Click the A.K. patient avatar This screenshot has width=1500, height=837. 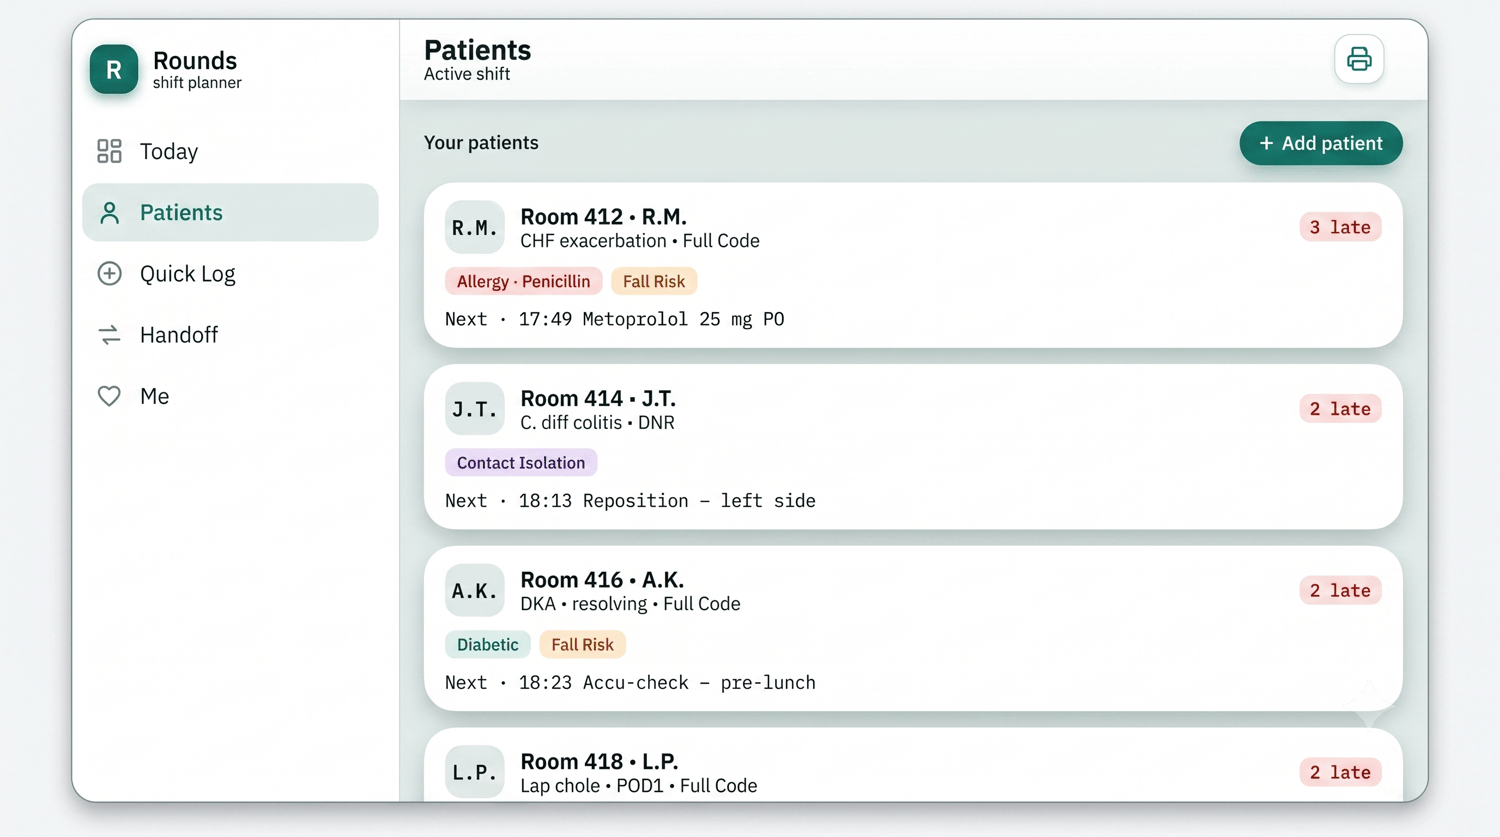click(x=474, y=590)
